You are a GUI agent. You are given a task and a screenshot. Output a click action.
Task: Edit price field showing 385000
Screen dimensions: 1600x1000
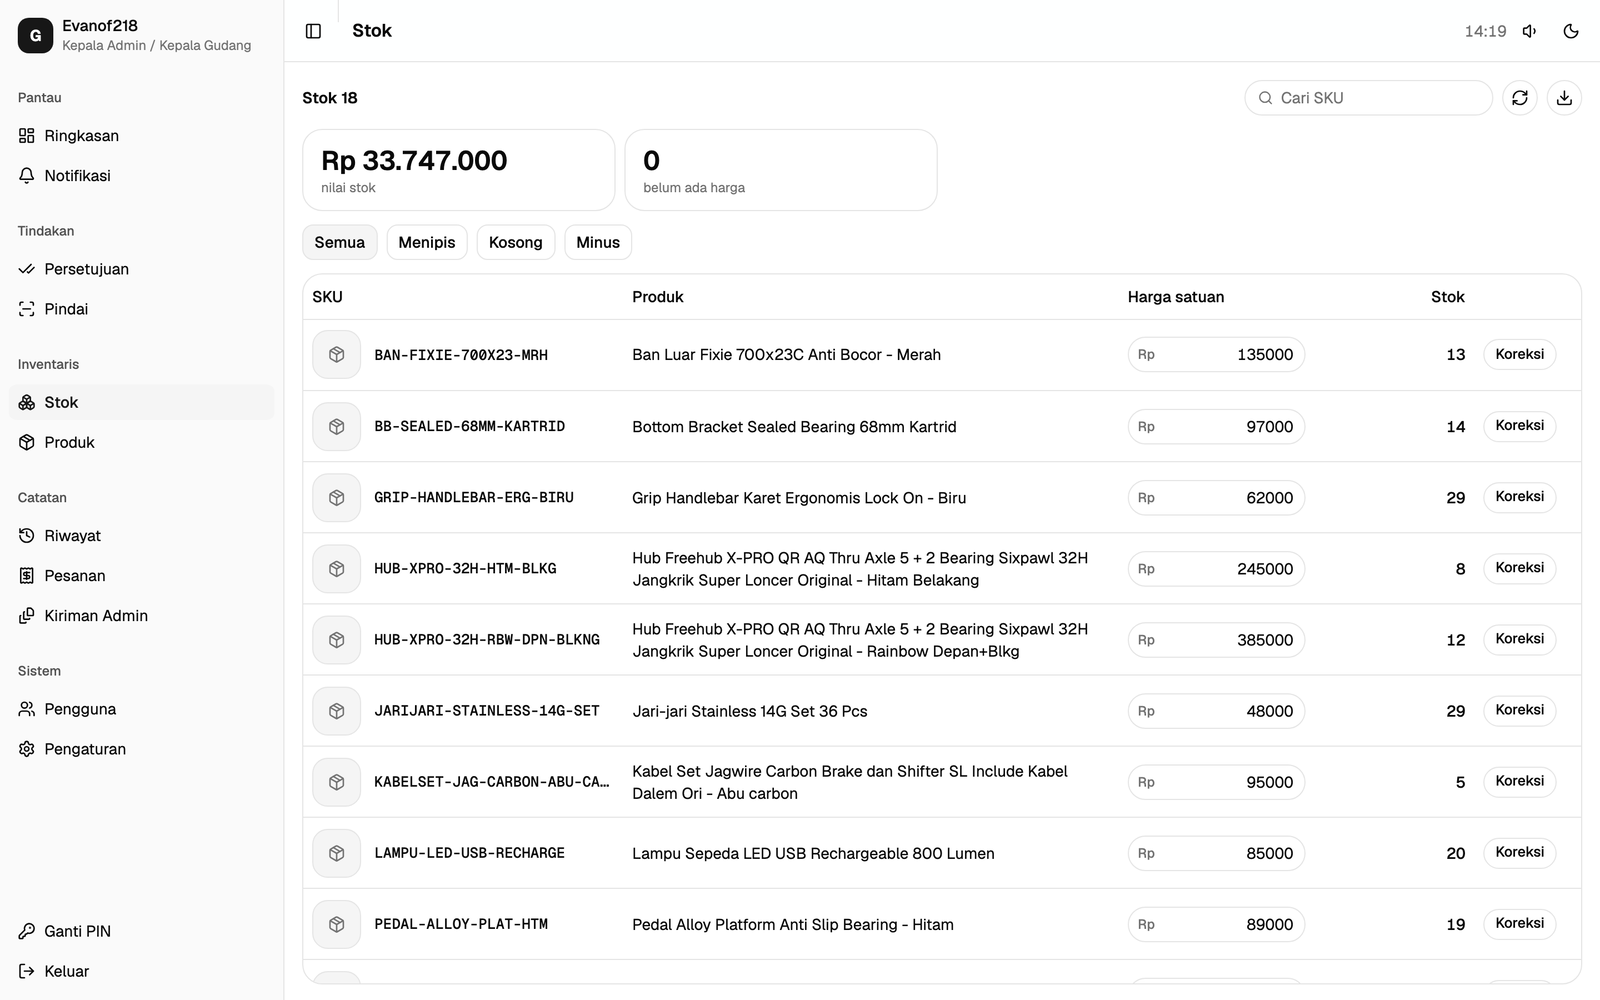pyautogui.click(x=1216, y=640)
